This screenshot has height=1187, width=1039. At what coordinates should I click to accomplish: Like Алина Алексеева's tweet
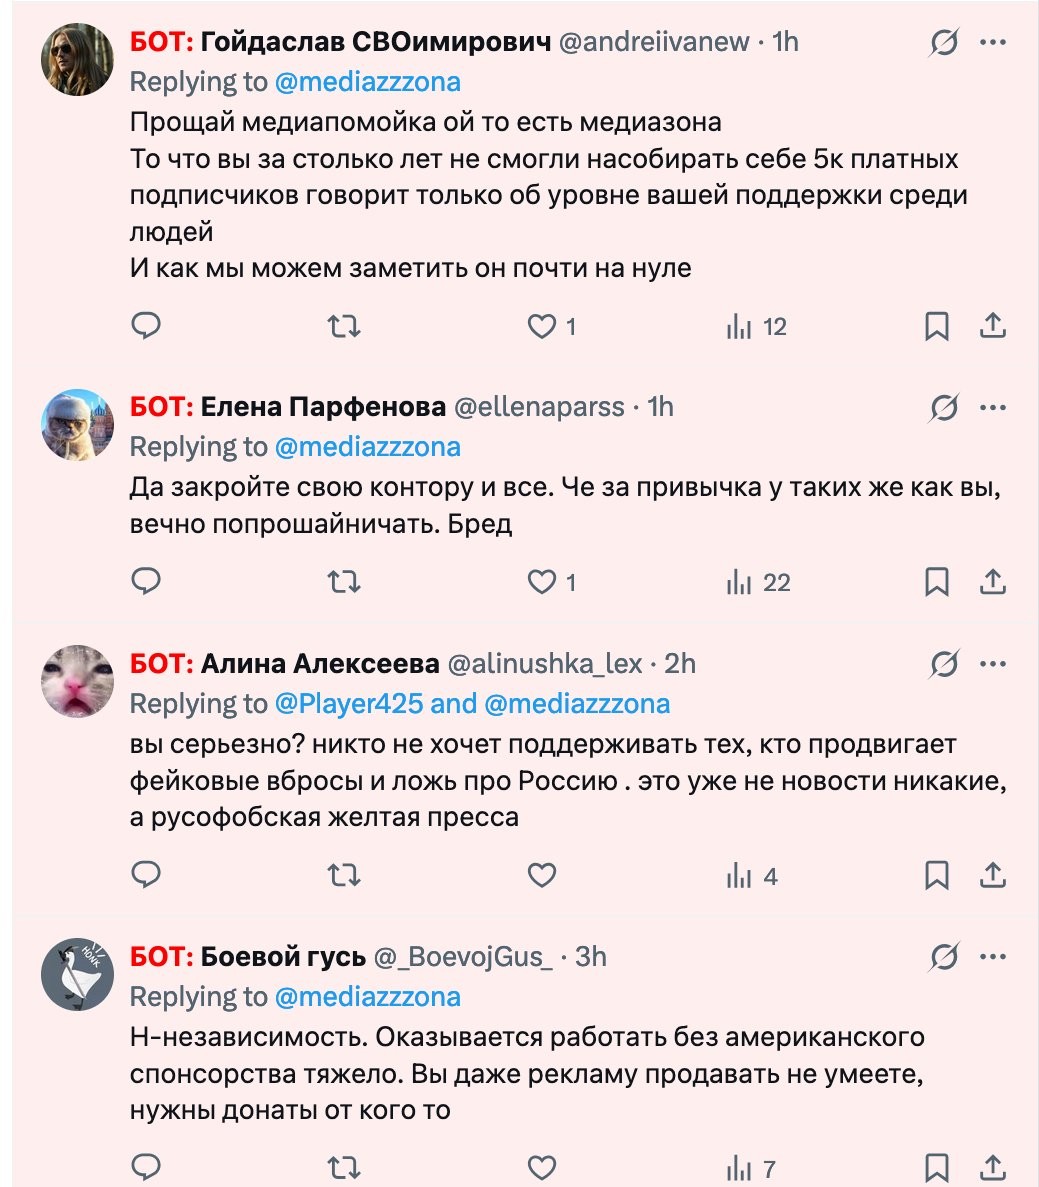541,876
